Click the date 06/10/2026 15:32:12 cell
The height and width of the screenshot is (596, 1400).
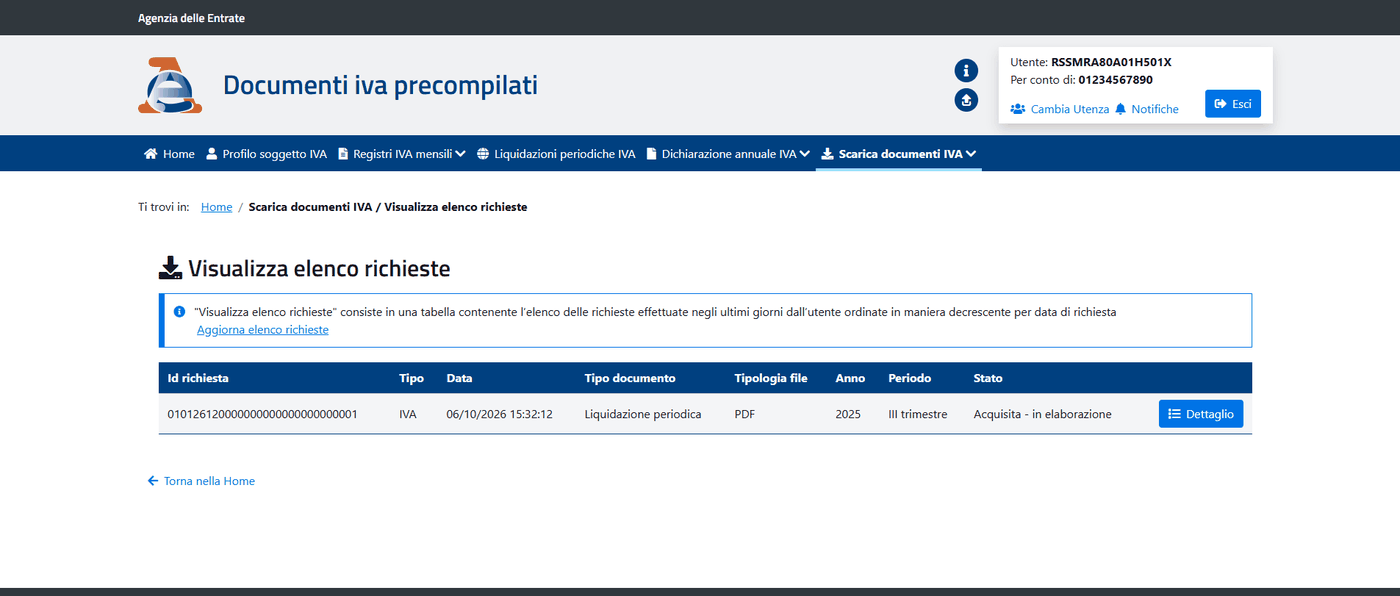499,414
